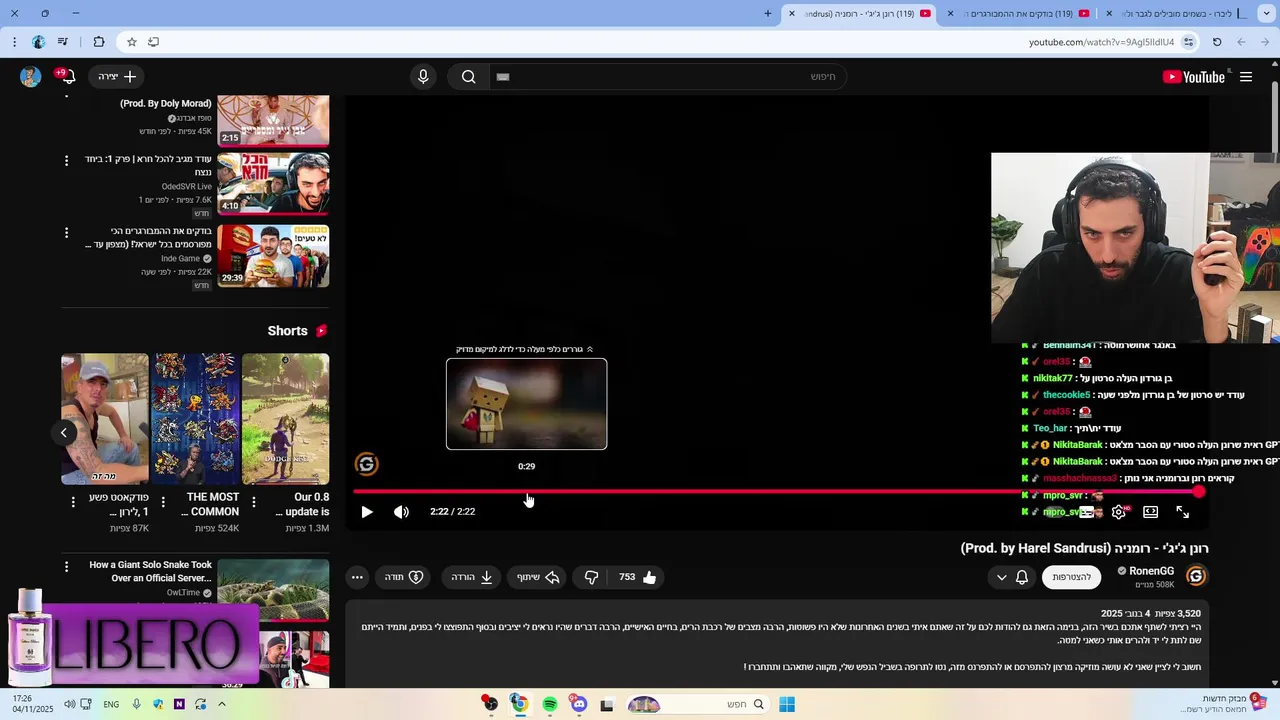Open a new browser tab

(x=768, y=14)
